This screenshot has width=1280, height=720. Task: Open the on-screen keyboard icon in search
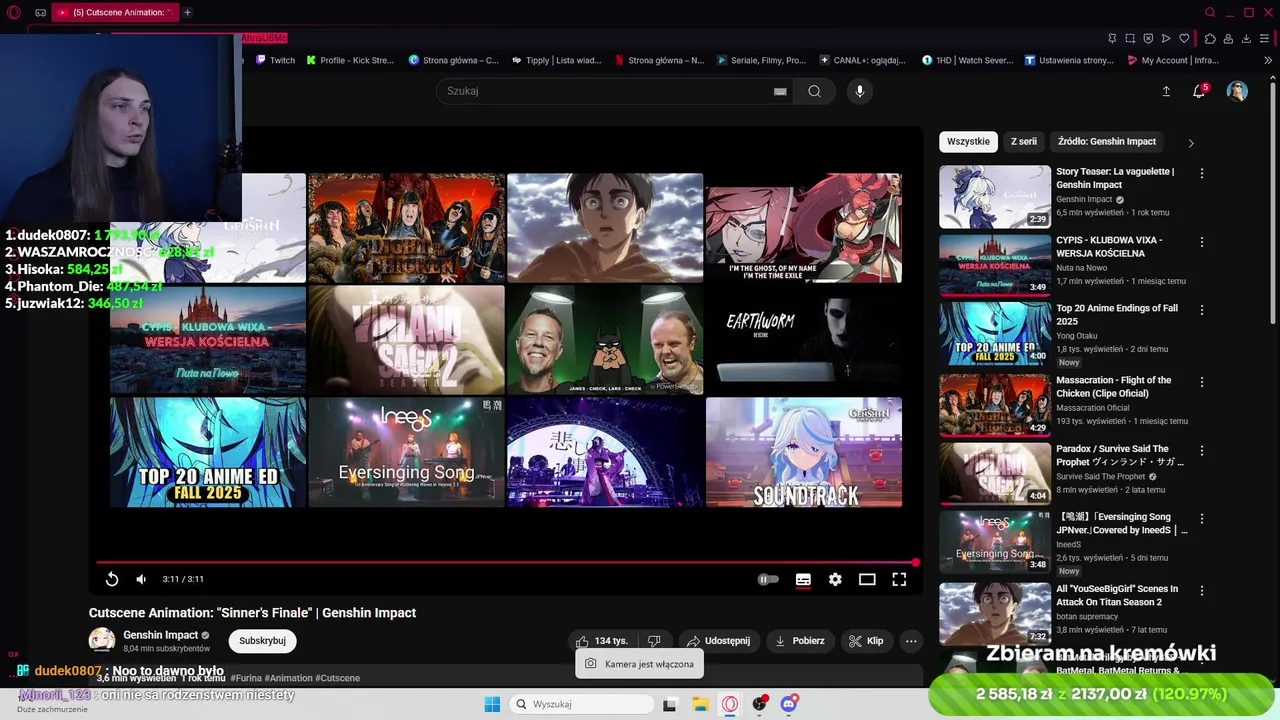pos(780,91)
